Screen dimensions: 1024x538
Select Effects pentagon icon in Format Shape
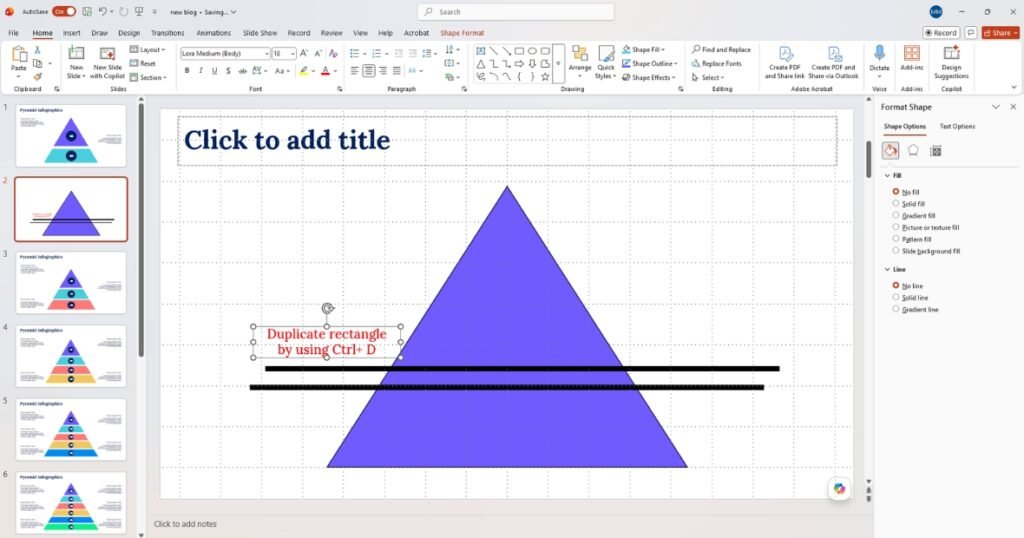pyautogui.click(x=913, y=151)
